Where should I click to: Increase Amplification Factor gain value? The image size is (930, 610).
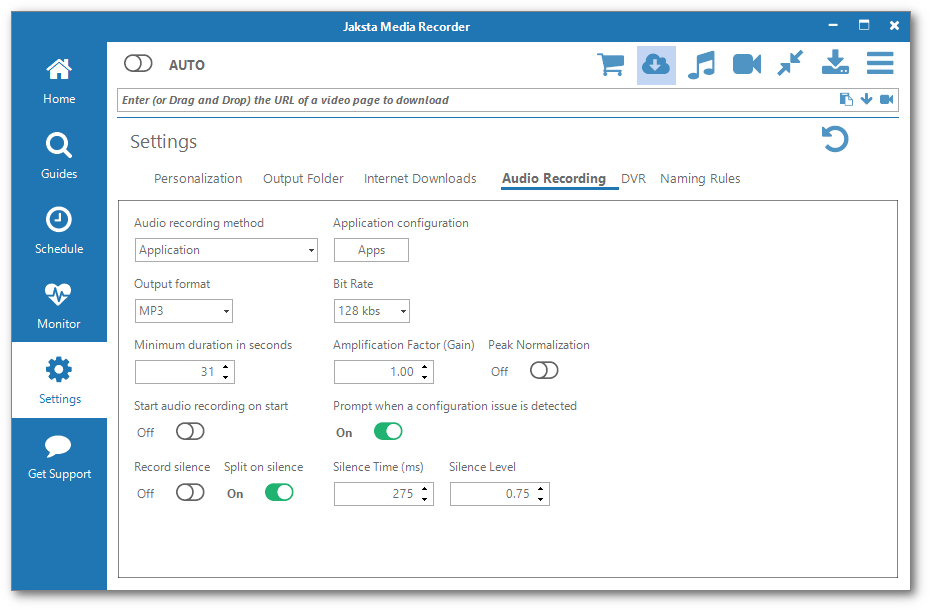click(x=425, y=367)
